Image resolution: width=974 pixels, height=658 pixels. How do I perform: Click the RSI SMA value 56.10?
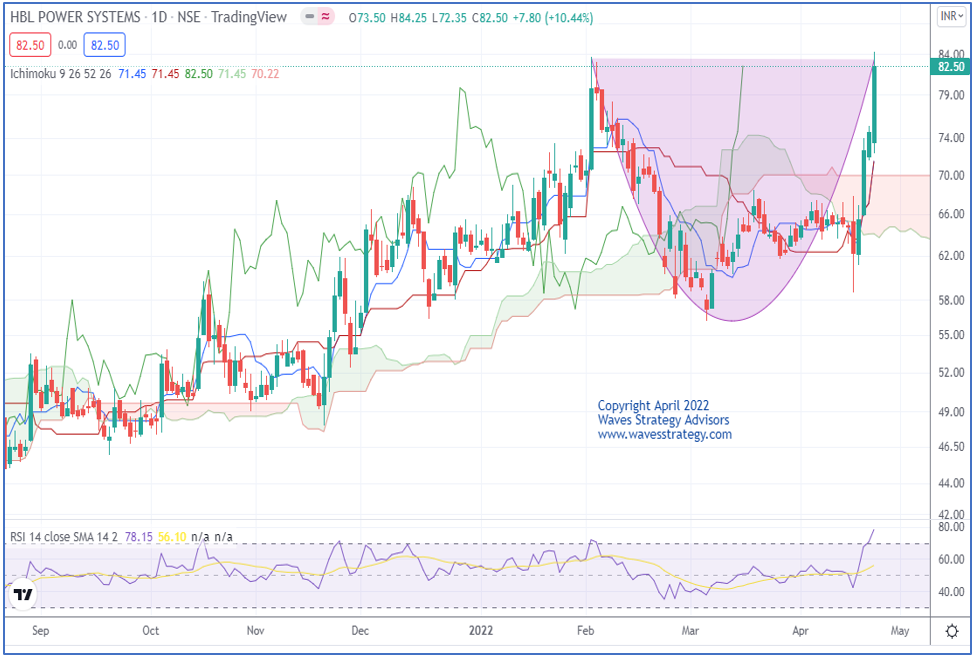click(x=174, y=536)
